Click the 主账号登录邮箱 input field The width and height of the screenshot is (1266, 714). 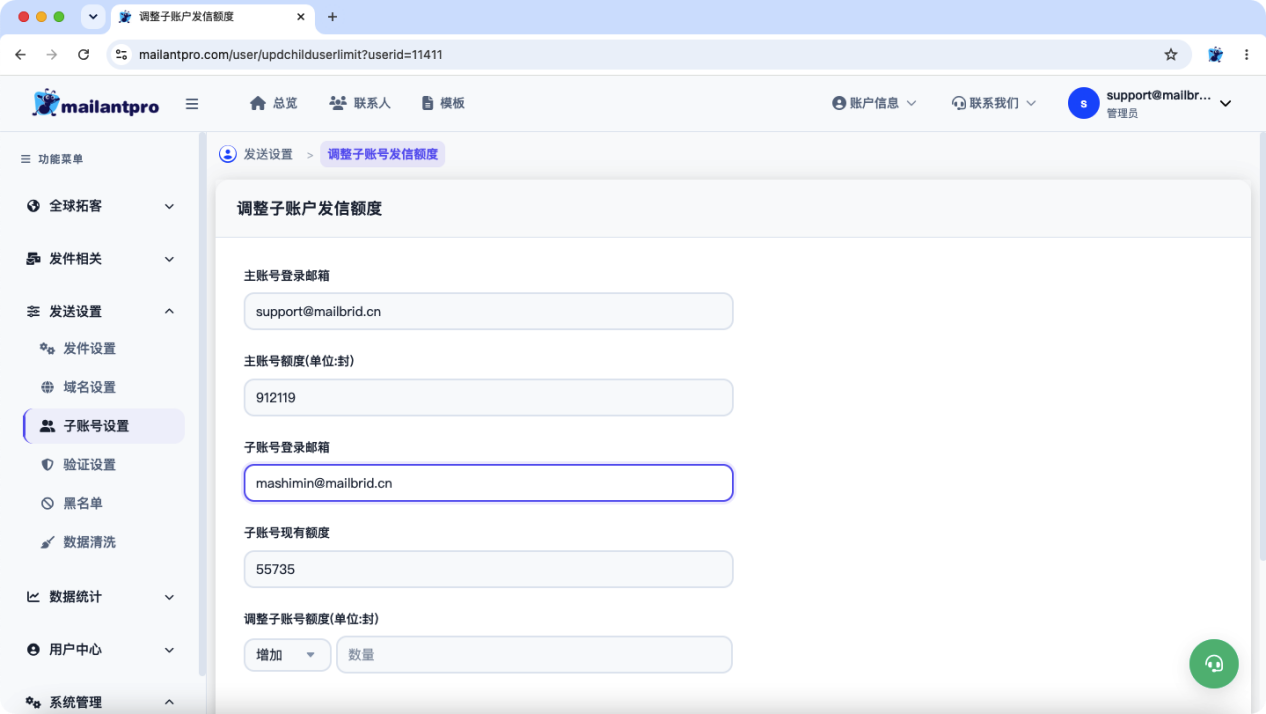[488, 311]
